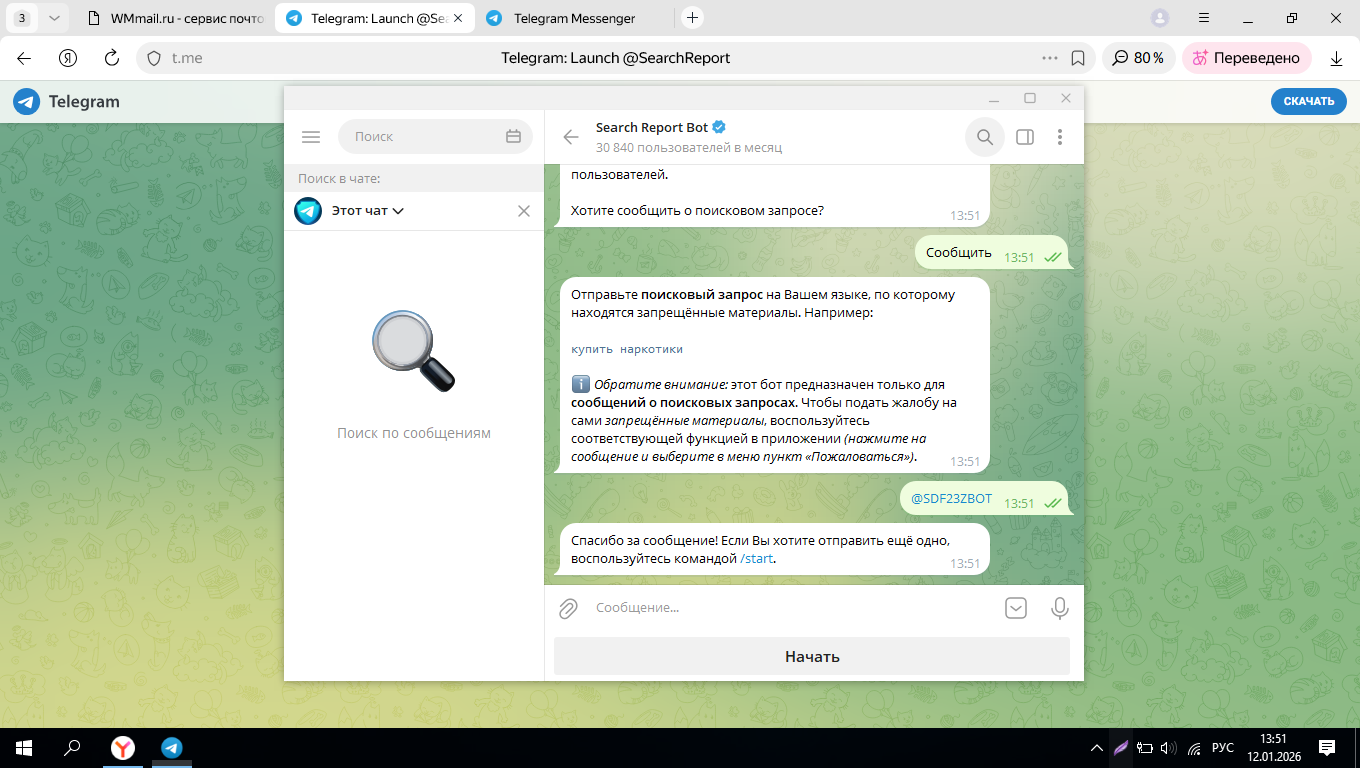
Task: Select the 'Сообщить' sent message bubble
Action: point(992,253)
